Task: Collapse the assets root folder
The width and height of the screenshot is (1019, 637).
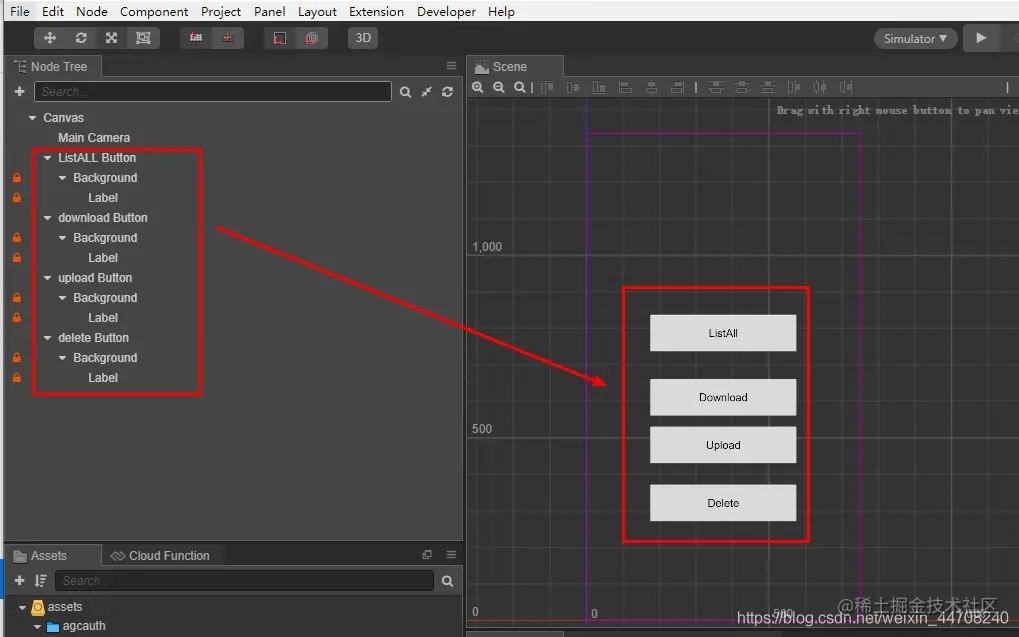Action: (22, 608)
